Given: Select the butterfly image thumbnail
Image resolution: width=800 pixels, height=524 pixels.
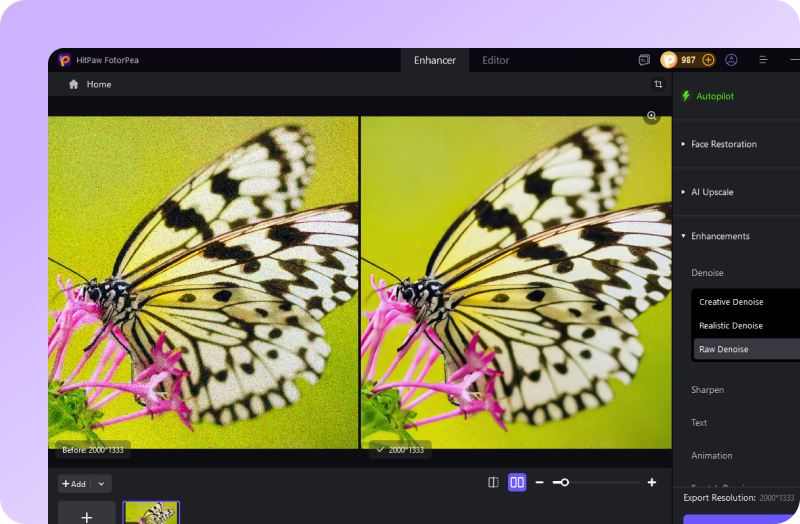Looking at the screenshot, I should click(x=151, y=512).
